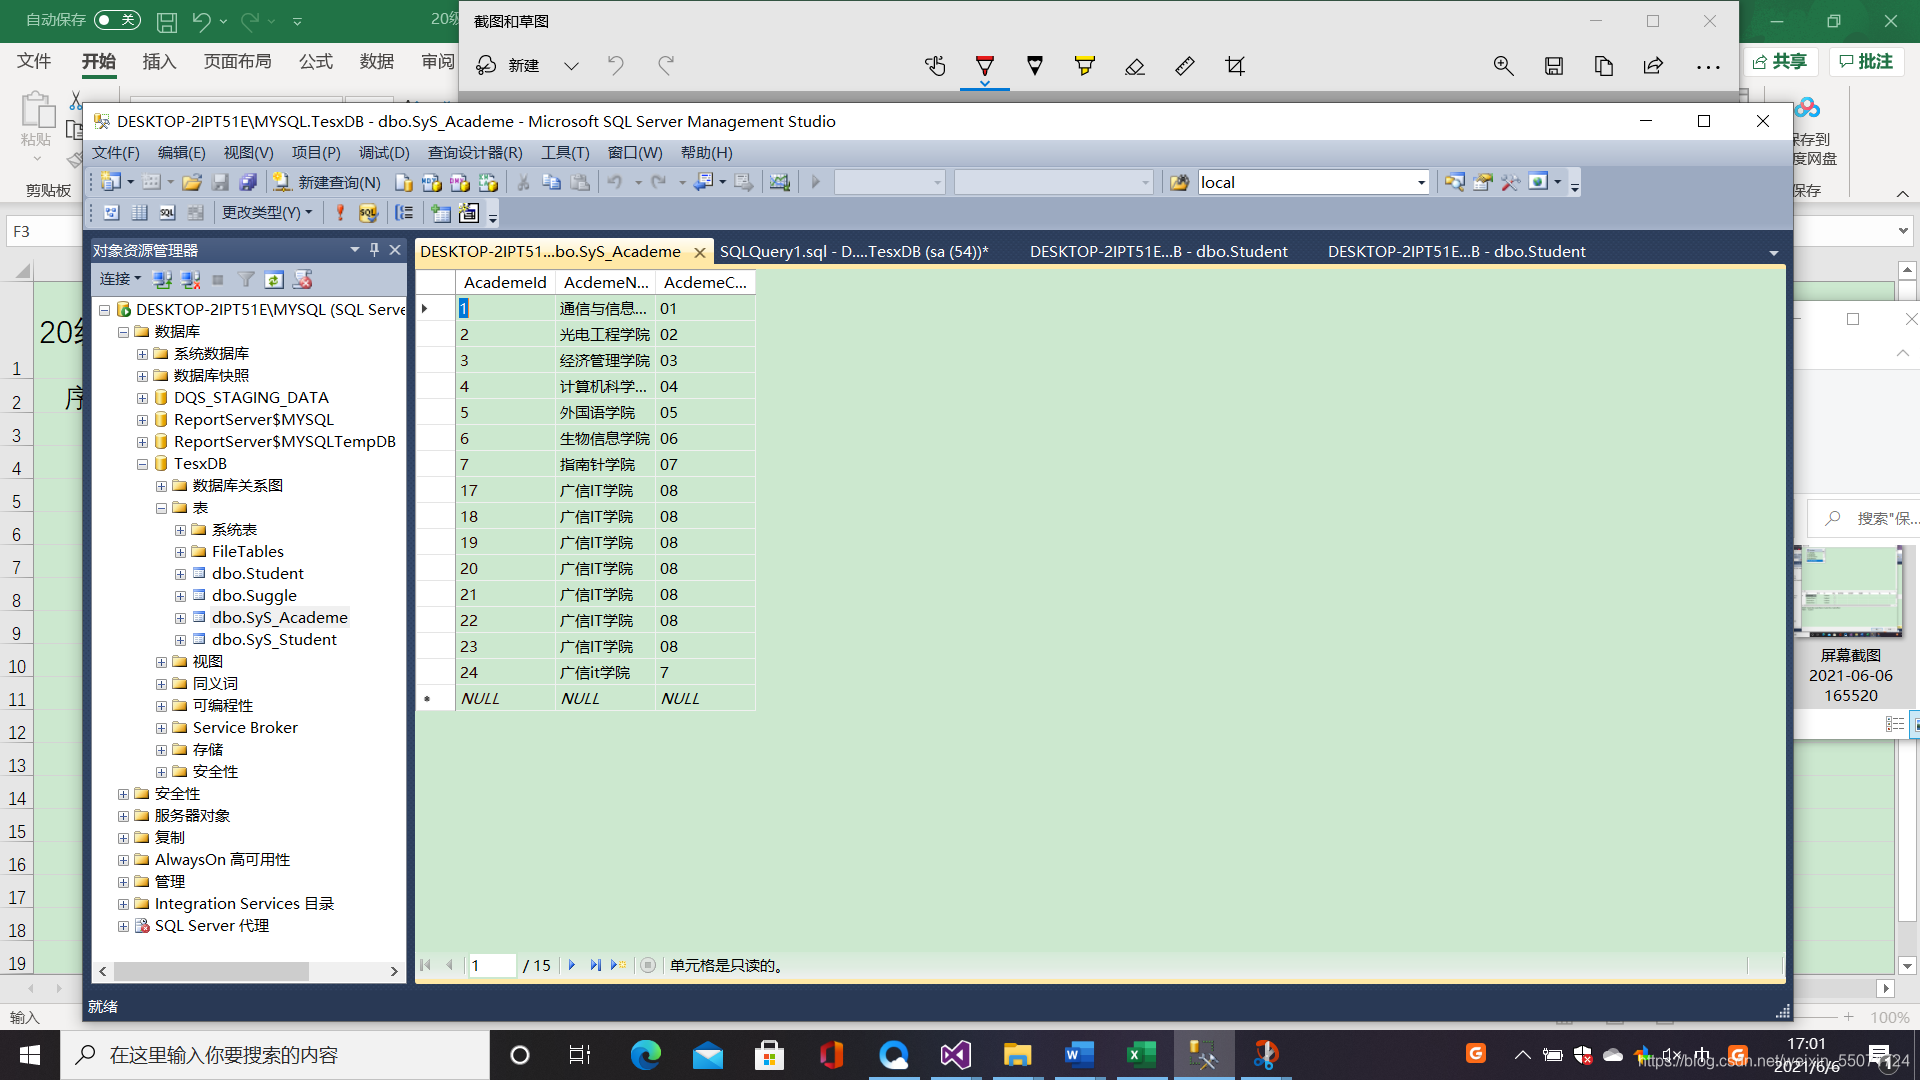The image size is (1920, 1080).
Task: Collapse the TesxDB database node
Action: [142, 464]
